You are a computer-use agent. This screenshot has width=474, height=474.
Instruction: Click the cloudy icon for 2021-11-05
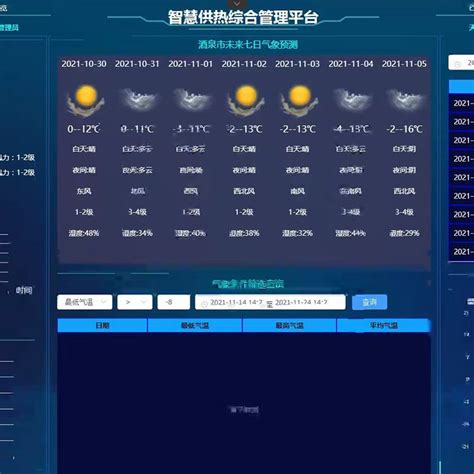405,100
